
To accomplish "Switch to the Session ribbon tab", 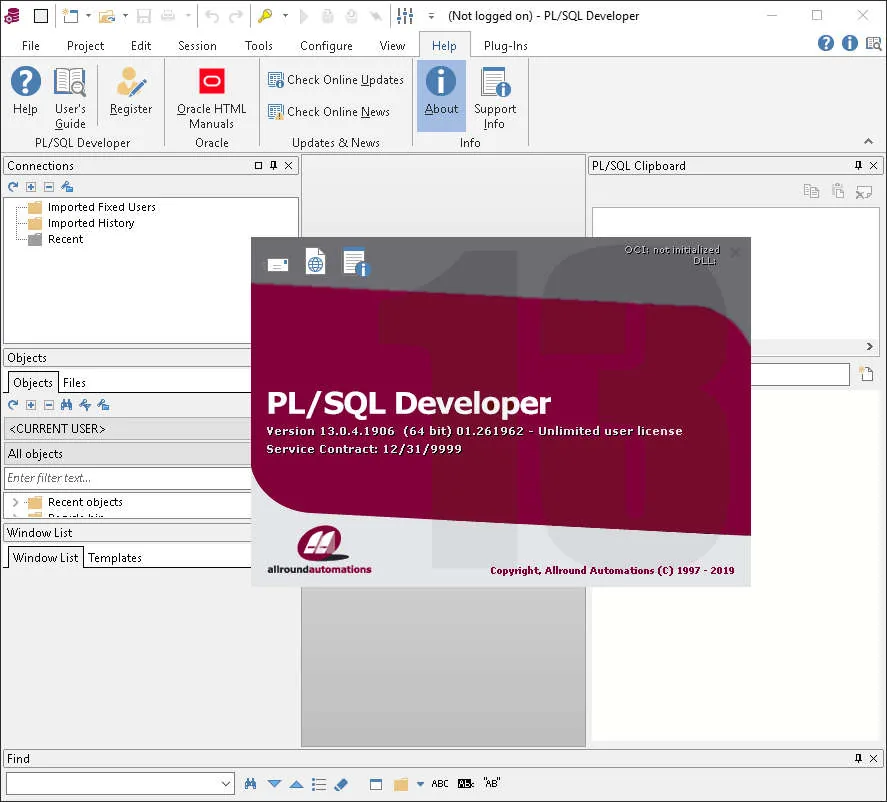I will 197,46.
